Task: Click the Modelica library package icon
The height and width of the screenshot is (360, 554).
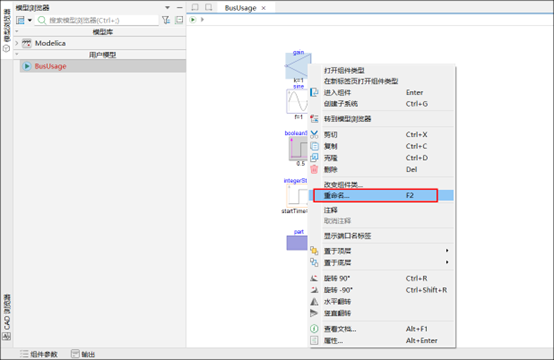Action: [x=26, y=43]
